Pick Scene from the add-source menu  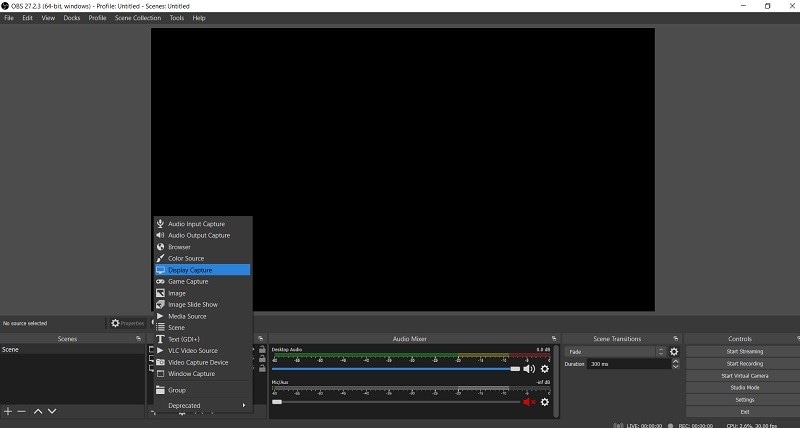203,328
